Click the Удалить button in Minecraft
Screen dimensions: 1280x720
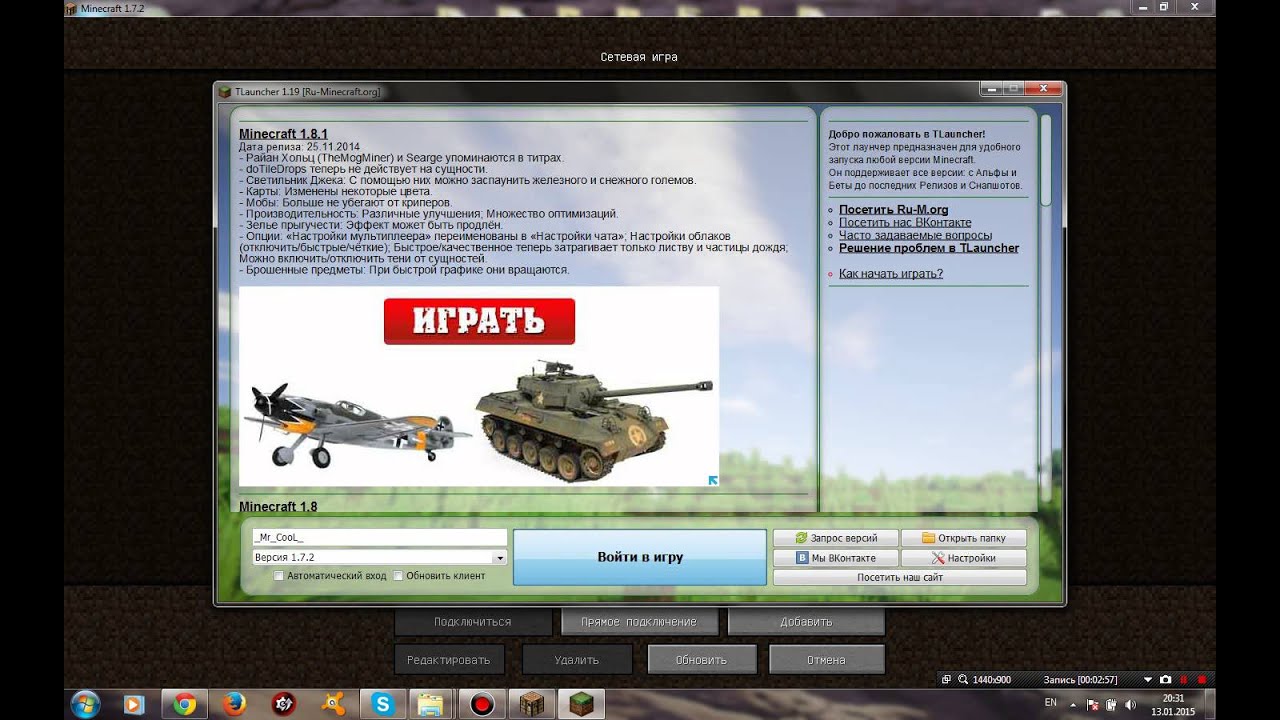pos(577,660)
